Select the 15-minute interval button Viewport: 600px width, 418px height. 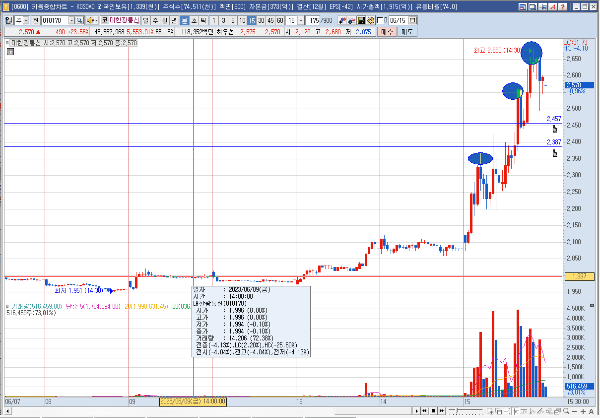pos(251,20)
